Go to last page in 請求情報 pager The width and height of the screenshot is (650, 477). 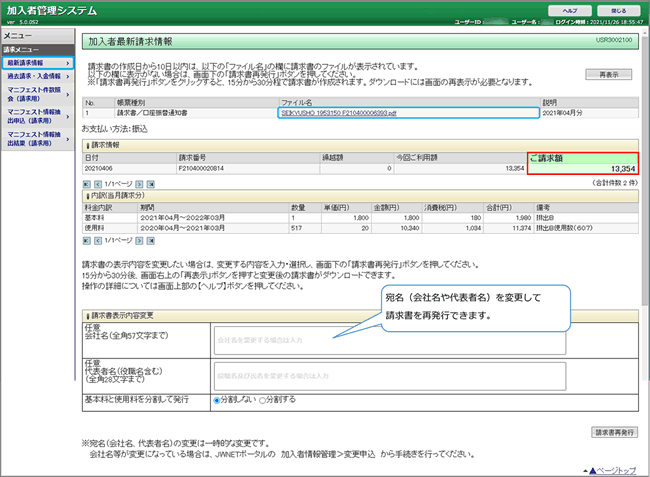pyautogui.click(x=150, y=184)
